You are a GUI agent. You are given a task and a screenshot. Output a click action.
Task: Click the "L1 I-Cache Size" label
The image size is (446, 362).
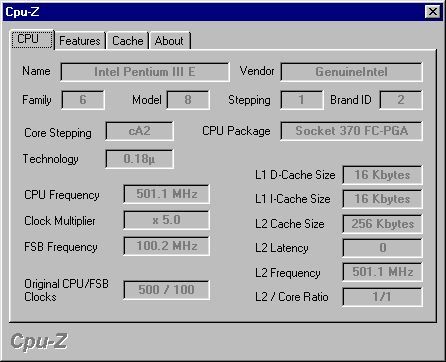pyautogui.click(x=293, y=199)
